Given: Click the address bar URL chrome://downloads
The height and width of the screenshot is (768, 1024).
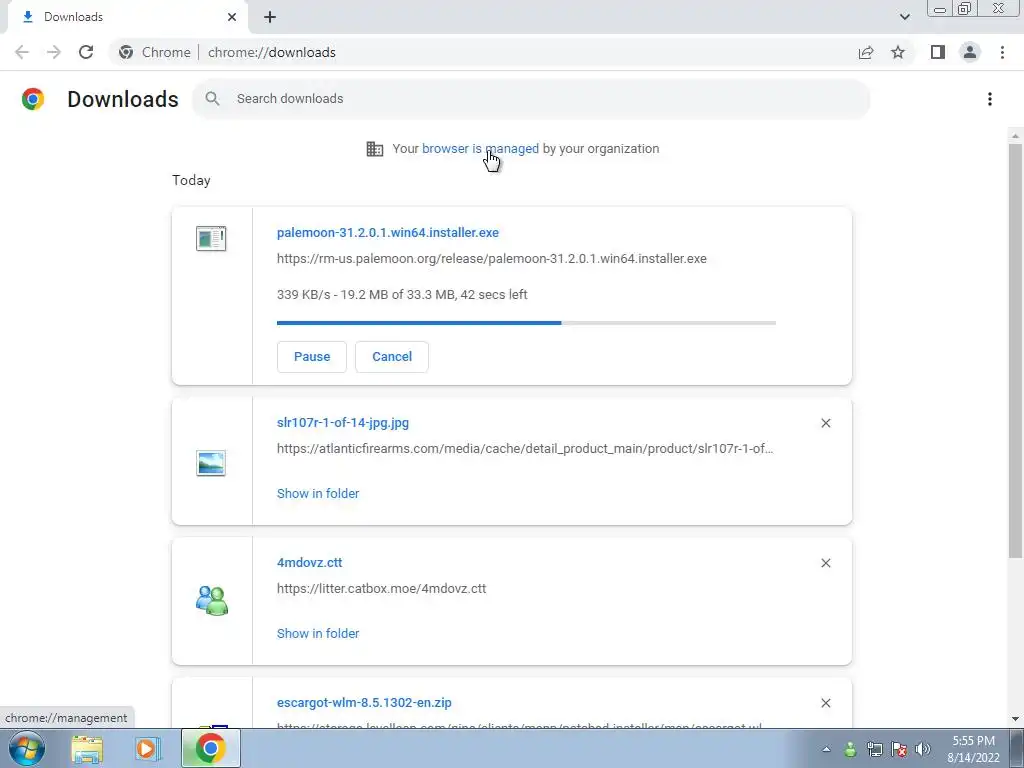Looking at the screenshot, I should point(272,52).
